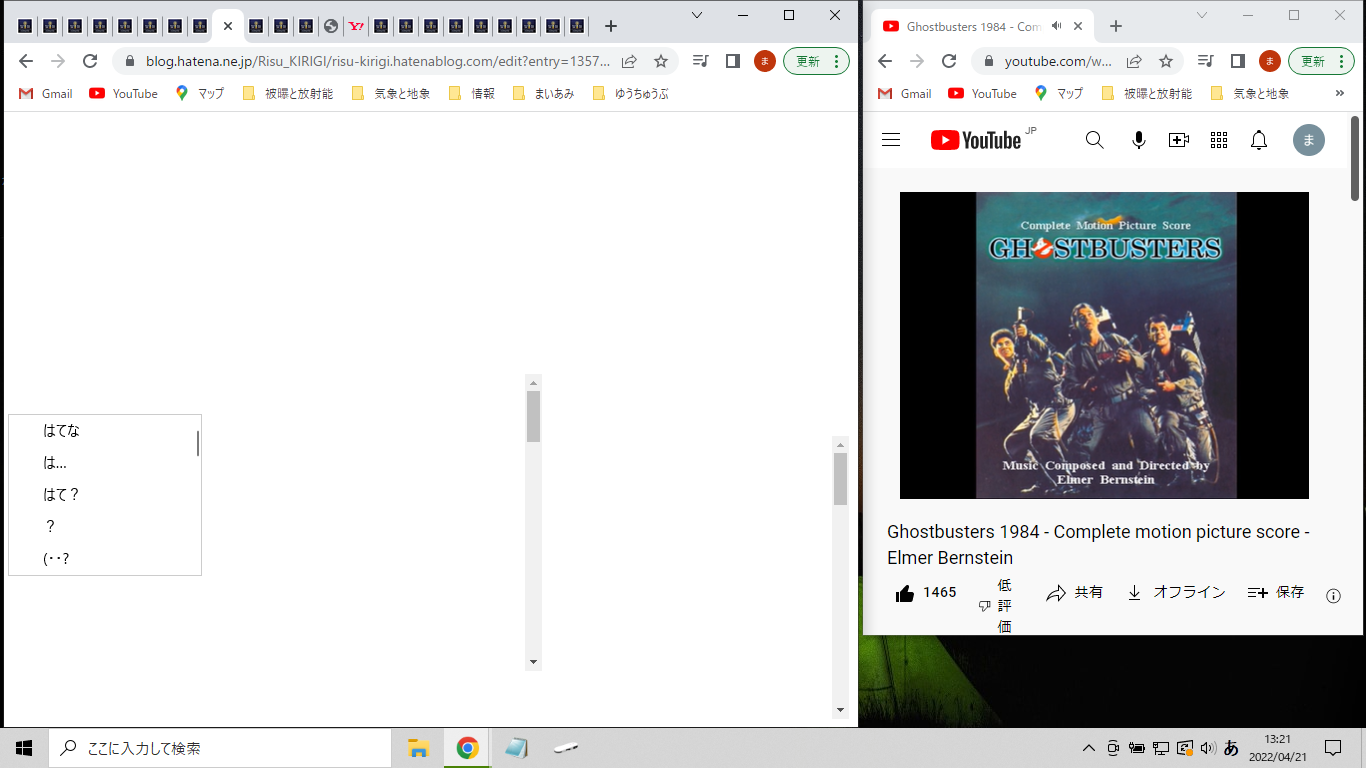Switch to the globe-icon tab in blog window
1366x768 pixels.
point(331,27)
